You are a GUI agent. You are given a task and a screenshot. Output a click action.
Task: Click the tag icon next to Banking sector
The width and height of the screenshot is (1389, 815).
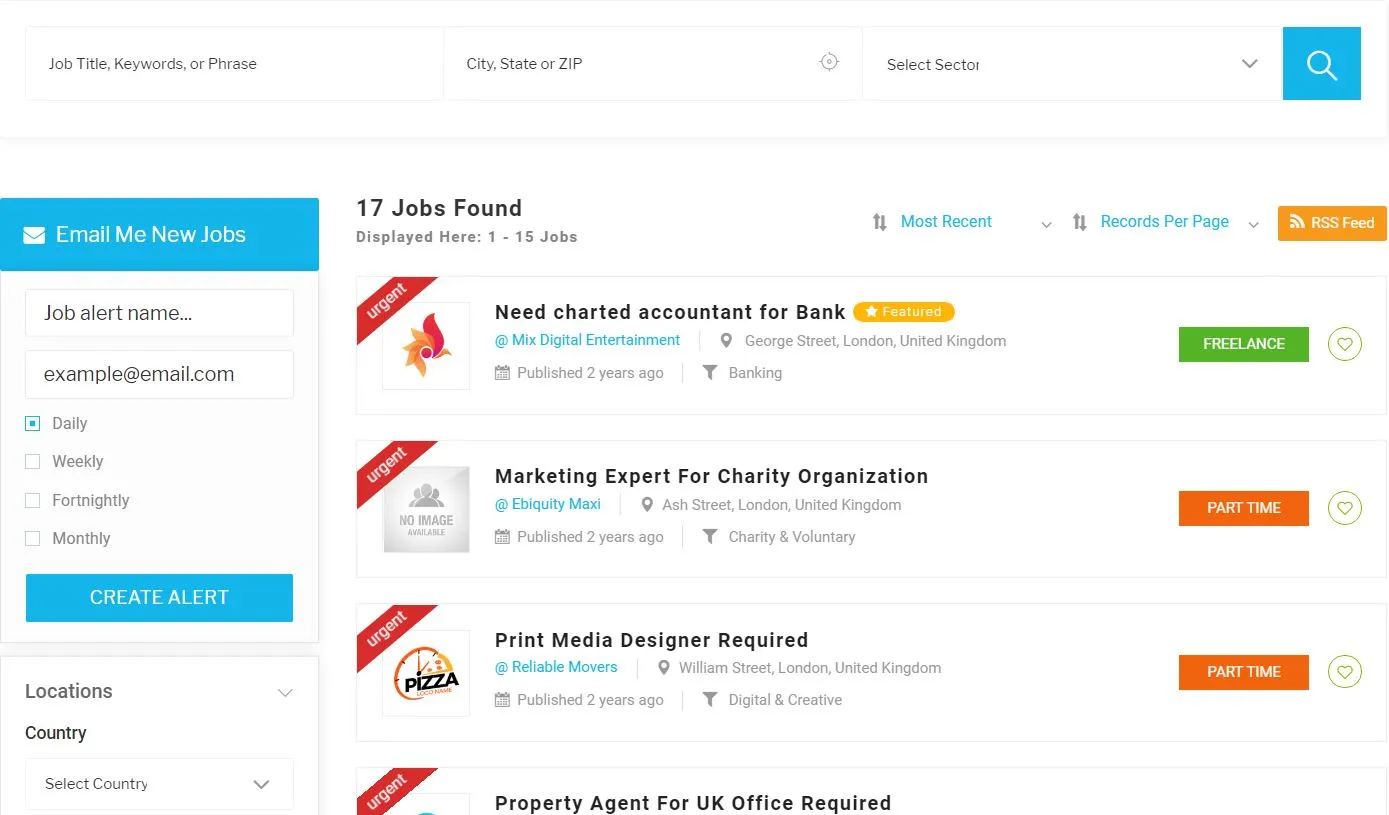point(710,372)
